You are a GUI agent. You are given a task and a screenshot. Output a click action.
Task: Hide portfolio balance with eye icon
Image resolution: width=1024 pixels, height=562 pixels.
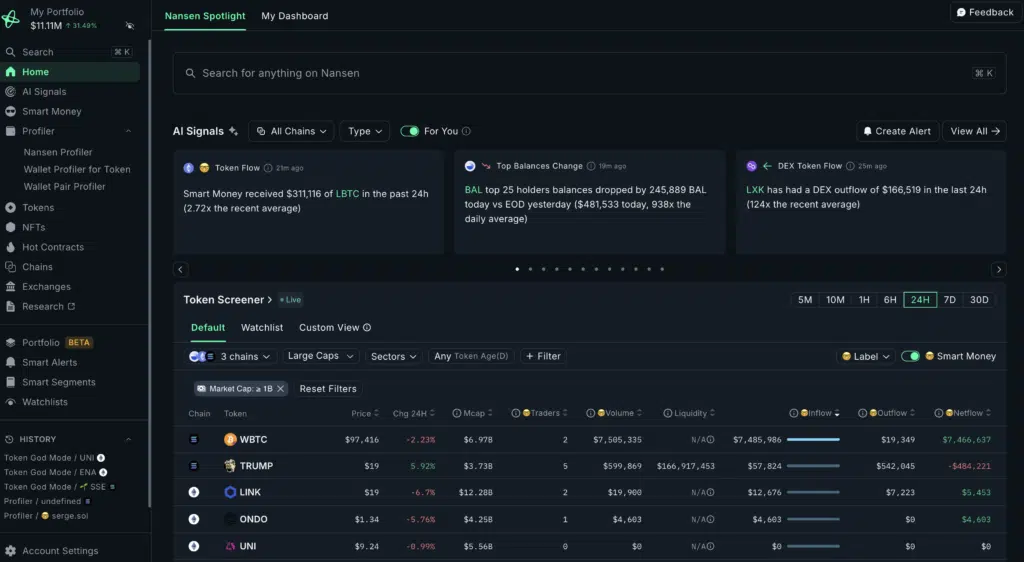click(x=130, y=25)
